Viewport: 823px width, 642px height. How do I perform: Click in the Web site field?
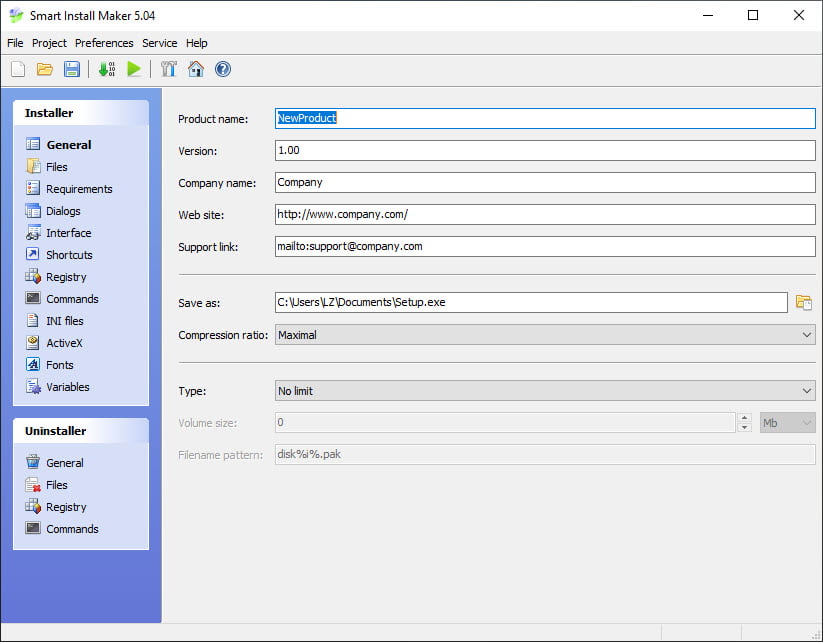(545, 215)
